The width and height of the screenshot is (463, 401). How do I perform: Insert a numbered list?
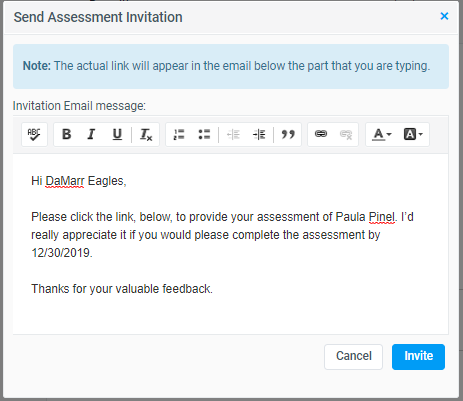coord(179,134)
